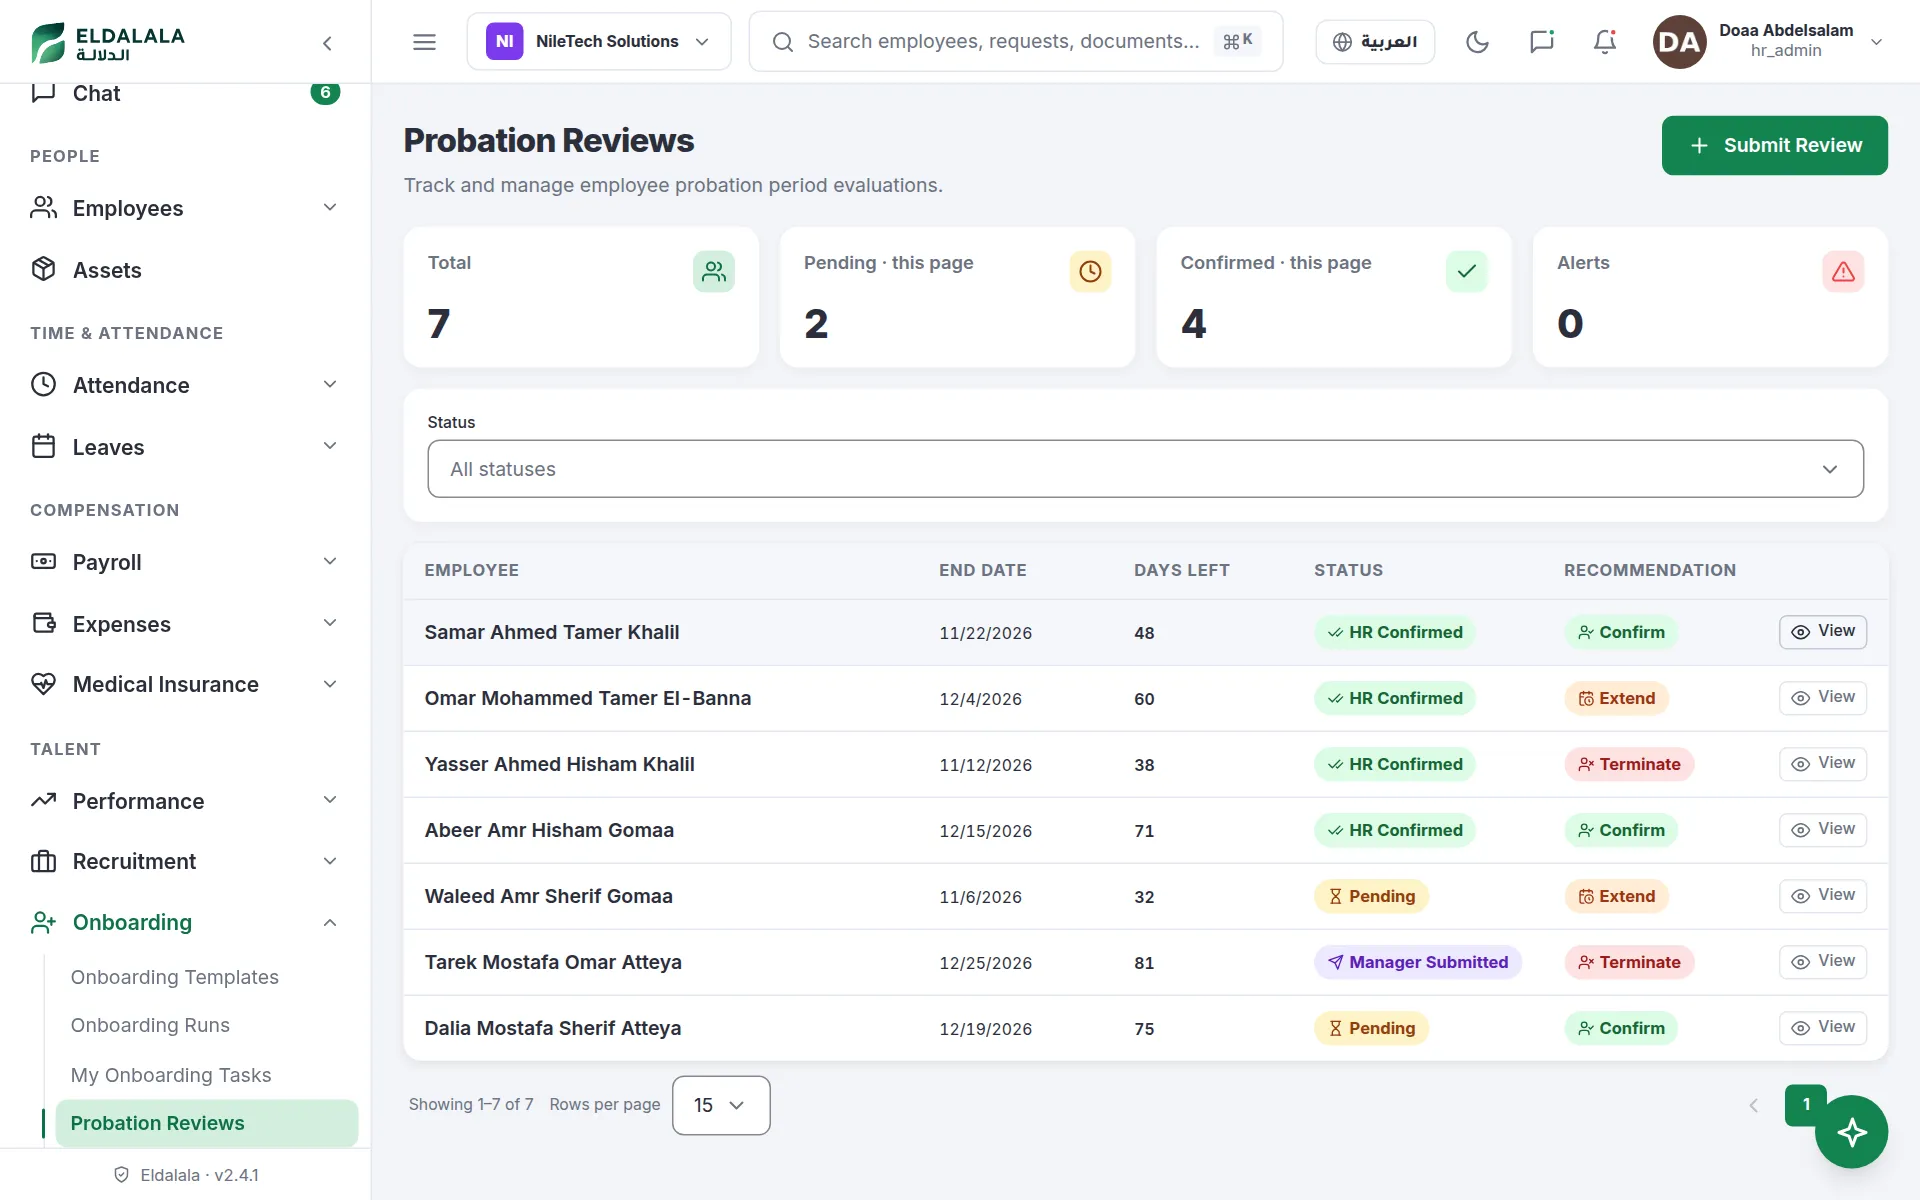
Task: View Samar Ahmed Tamer Khalil's review
Action: click(1822, 632)
